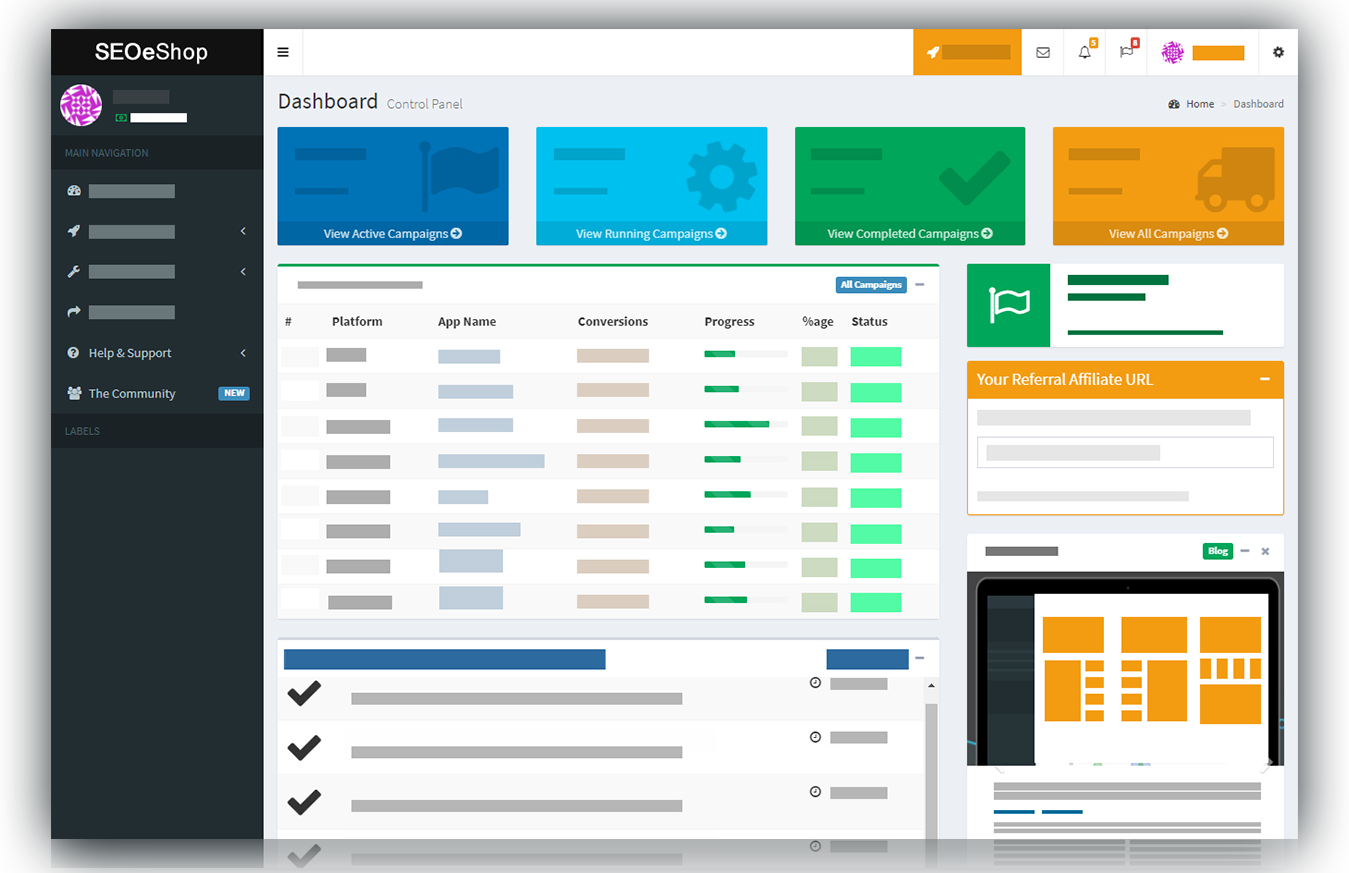Click View Running Campaigns

click(651, 233)
